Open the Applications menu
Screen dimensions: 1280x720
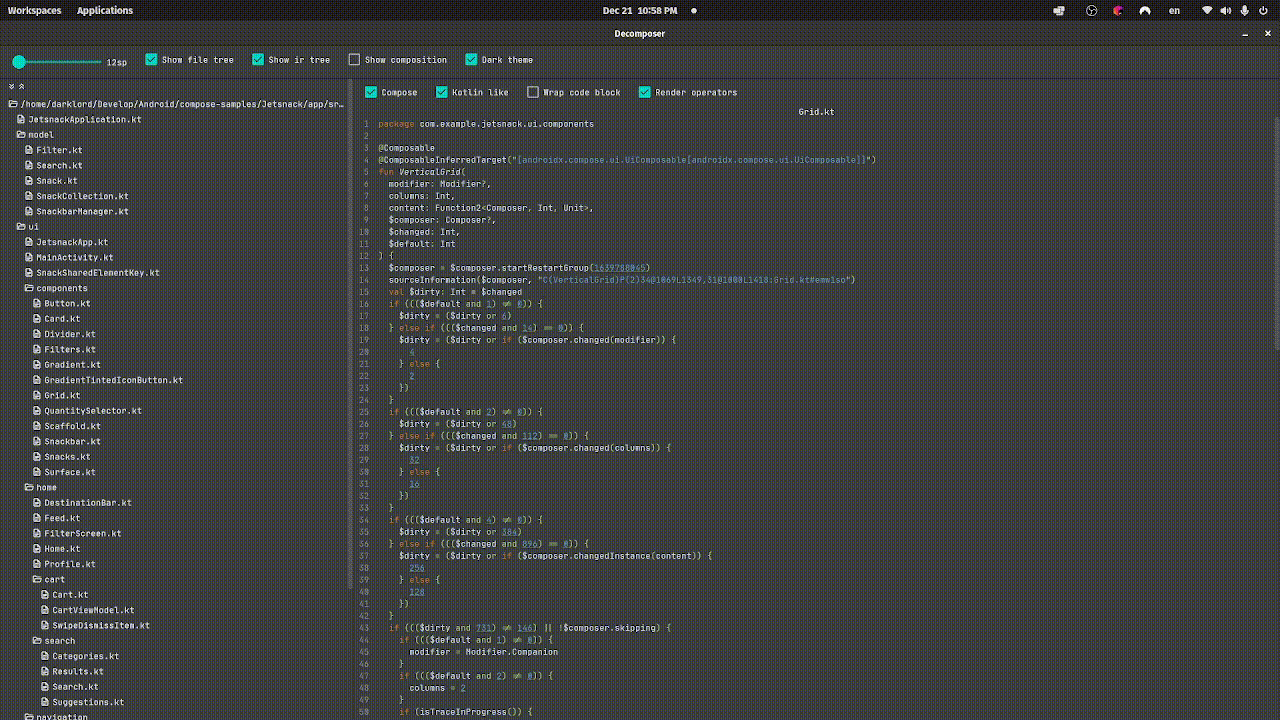point(104,11)
